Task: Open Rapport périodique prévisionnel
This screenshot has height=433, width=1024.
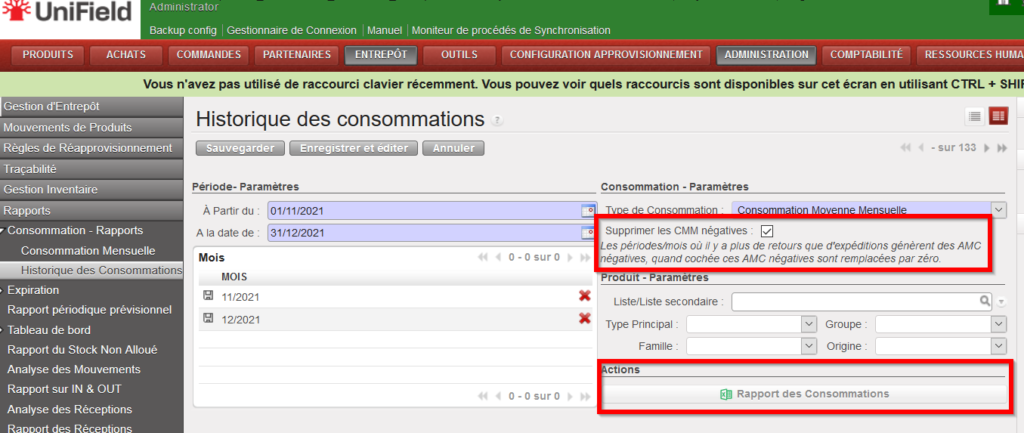Action: 89,310
